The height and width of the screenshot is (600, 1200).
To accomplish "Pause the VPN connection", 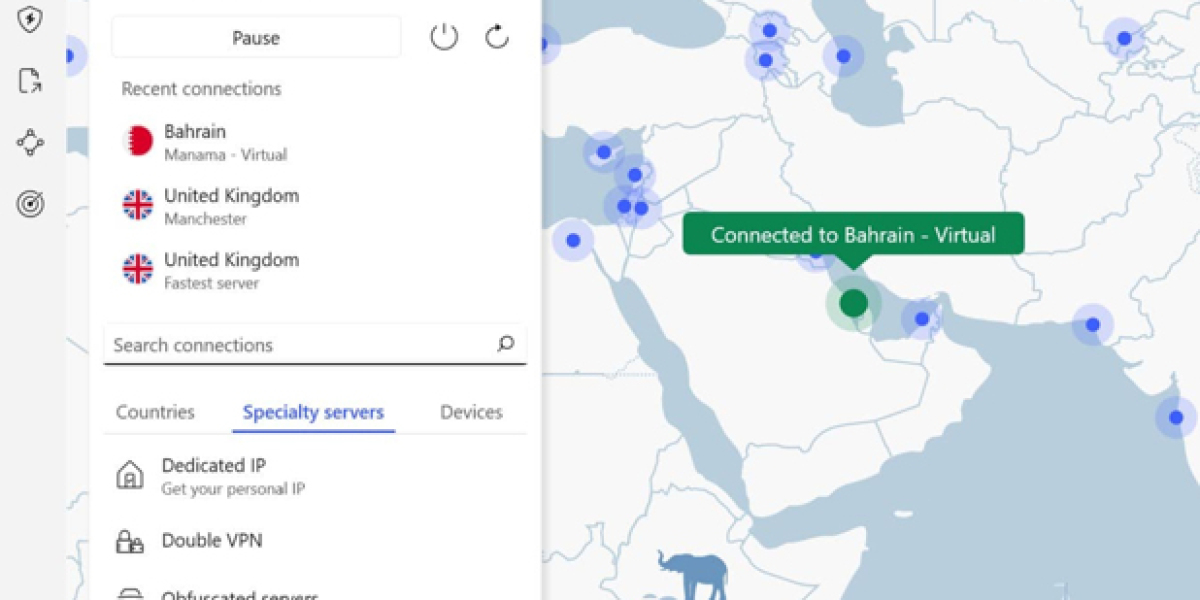I will (x=256, y=38).
